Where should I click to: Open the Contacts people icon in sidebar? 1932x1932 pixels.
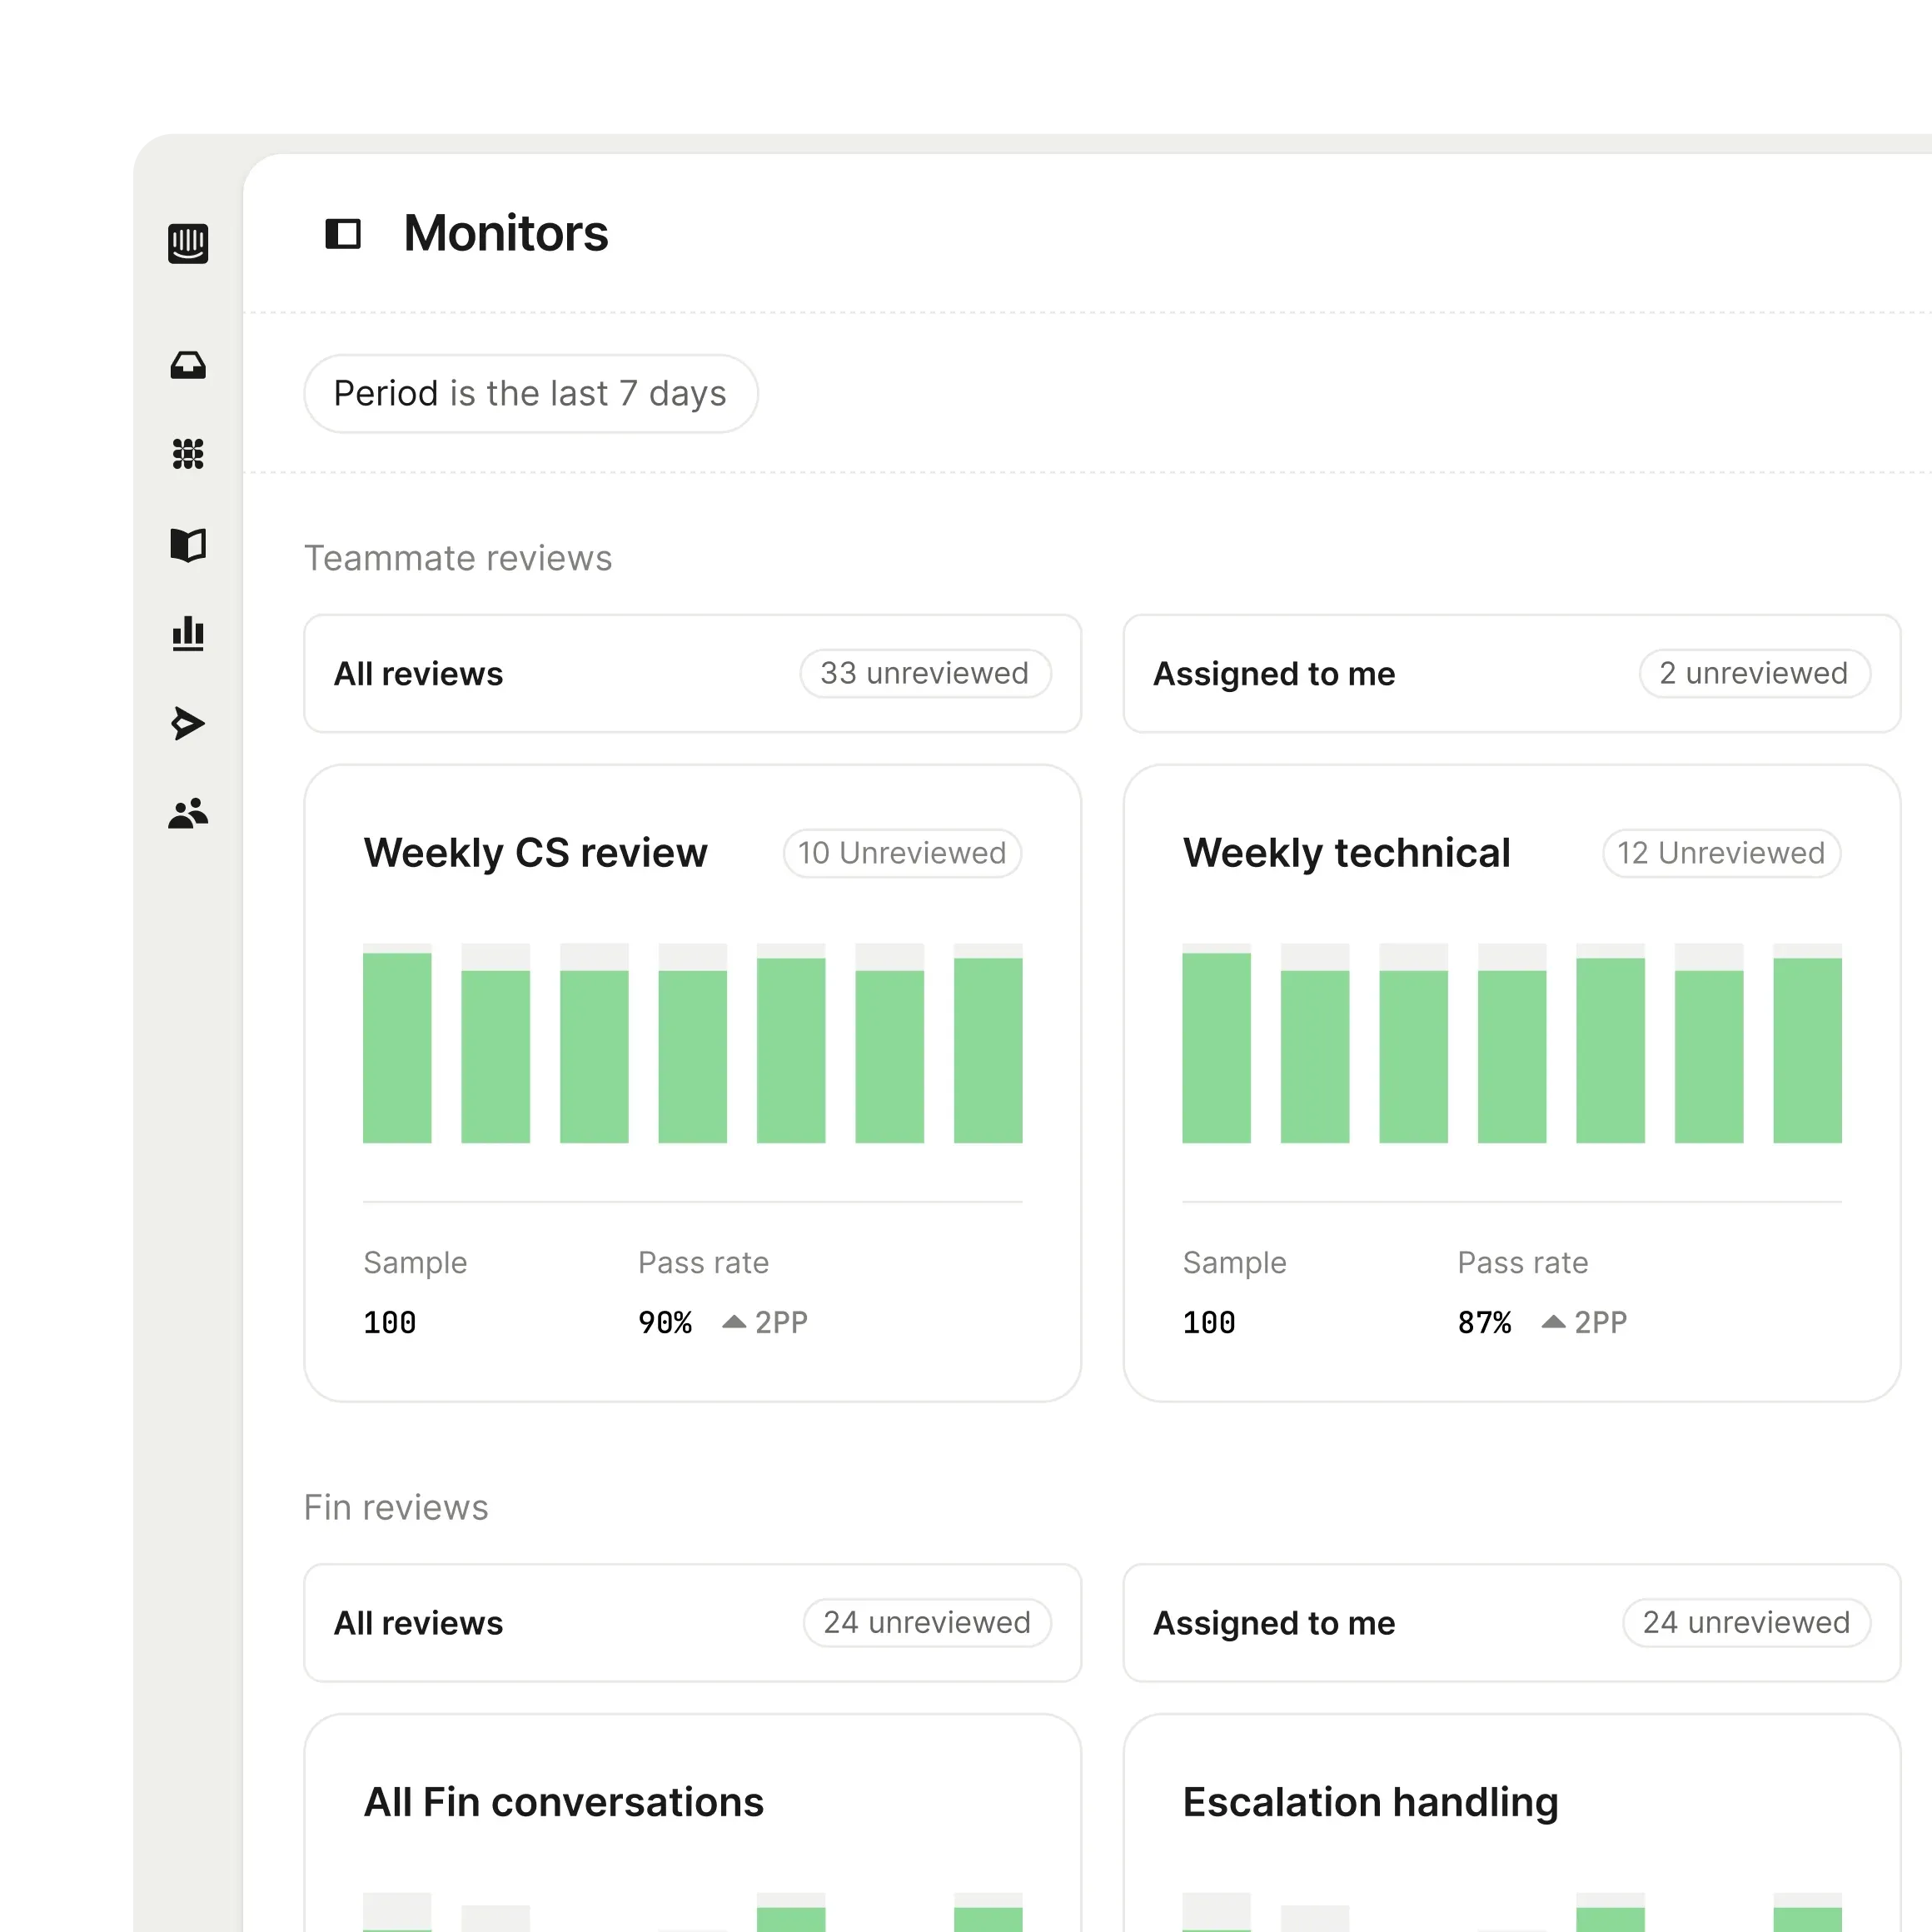[x=188, y=813]
